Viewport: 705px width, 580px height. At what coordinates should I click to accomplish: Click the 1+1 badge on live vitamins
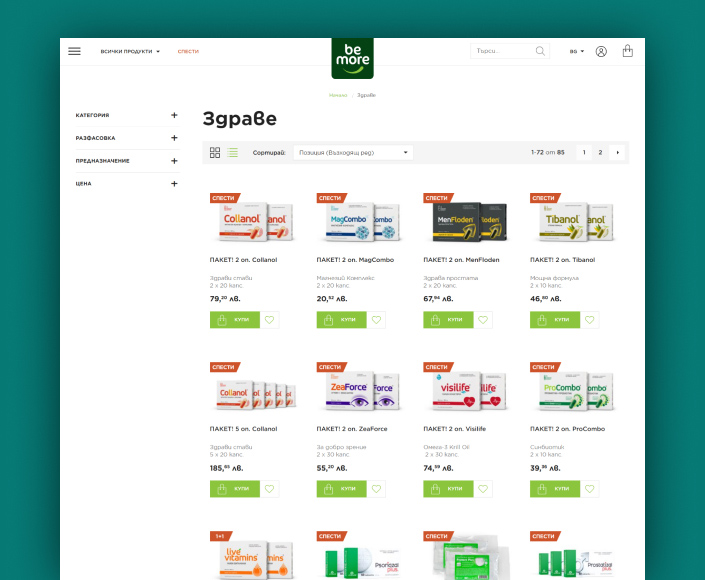pos(221,536)
